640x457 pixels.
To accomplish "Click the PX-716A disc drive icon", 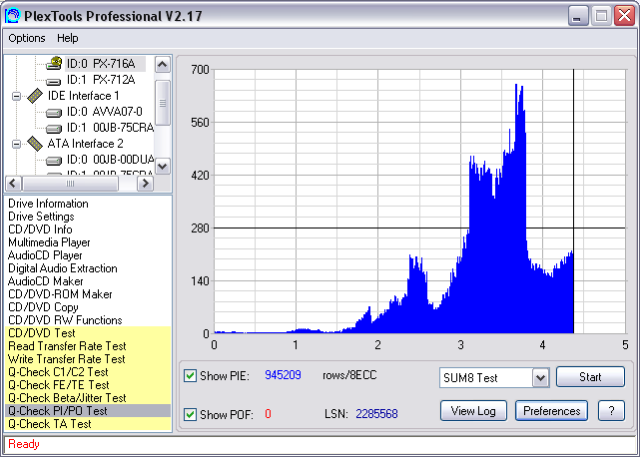I will click(x=54, y=63).
